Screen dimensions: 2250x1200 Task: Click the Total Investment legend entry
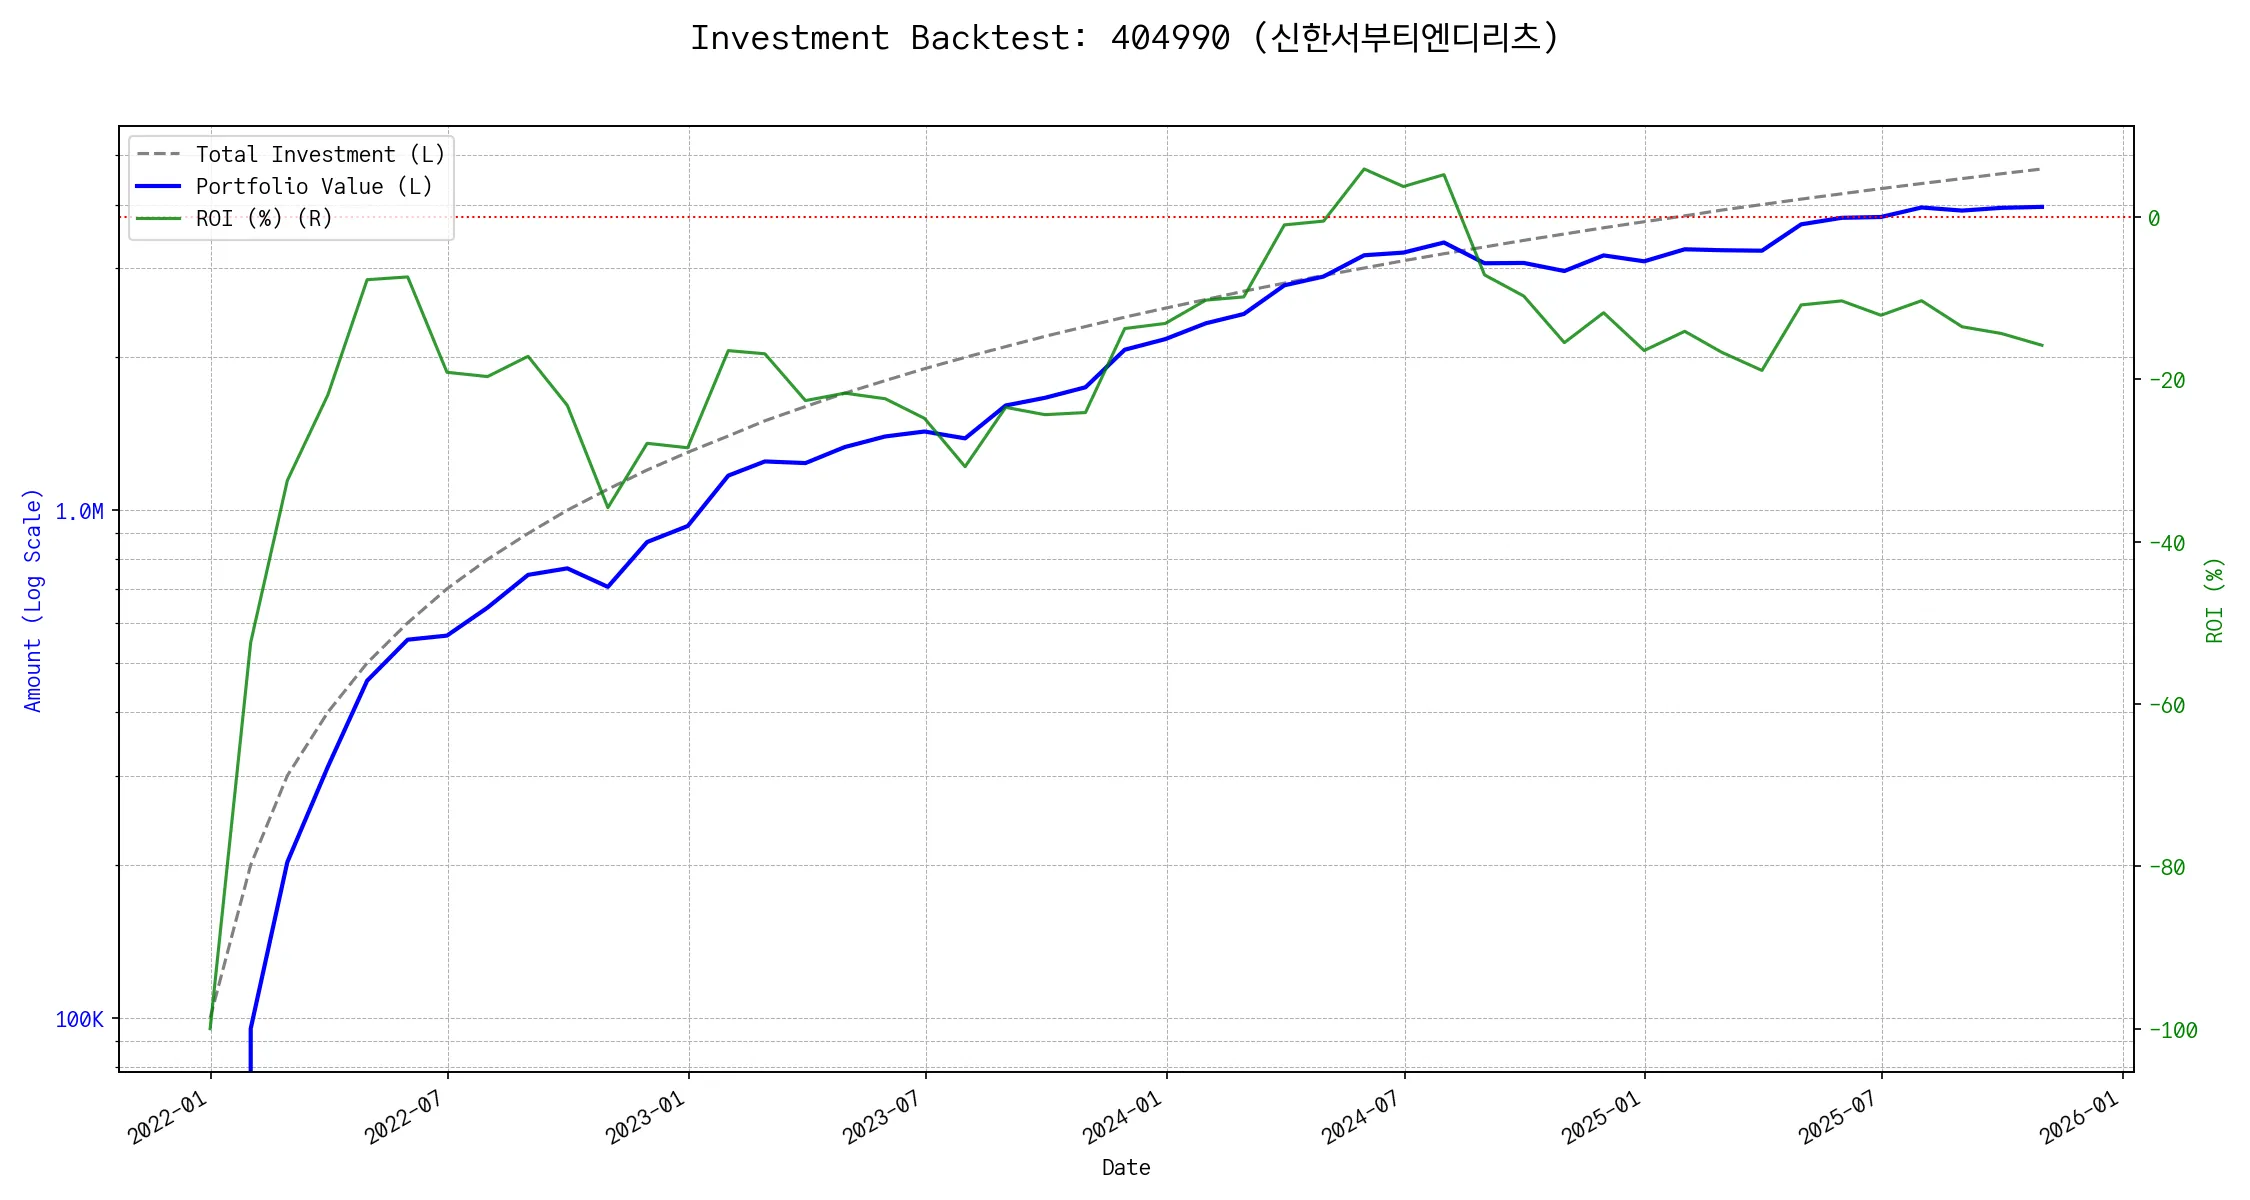pos(320,155)
